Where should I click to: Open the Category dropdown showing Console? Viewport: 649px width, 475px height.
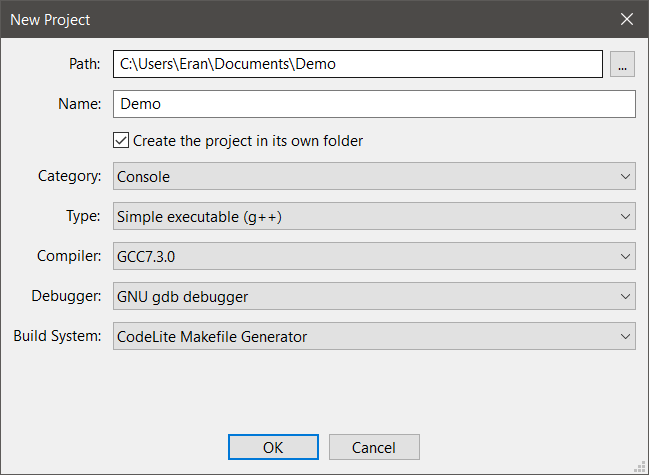pos(374,176)
